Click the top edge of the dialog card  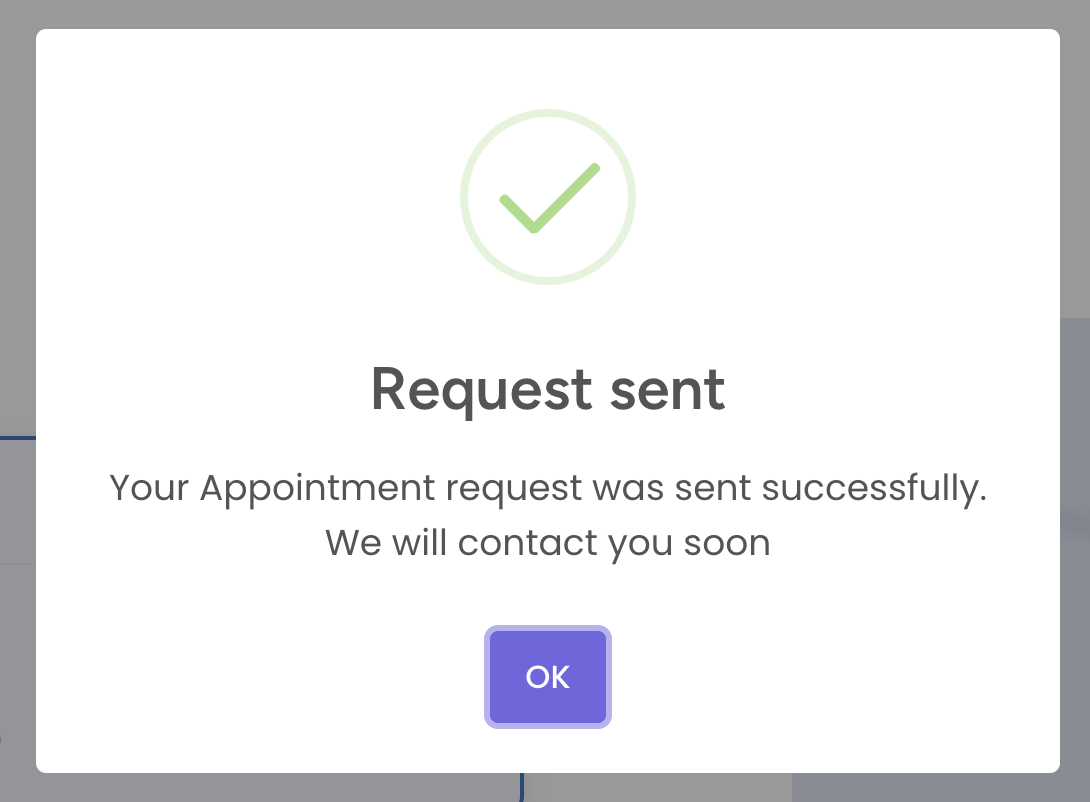click(x=548, y=31)
